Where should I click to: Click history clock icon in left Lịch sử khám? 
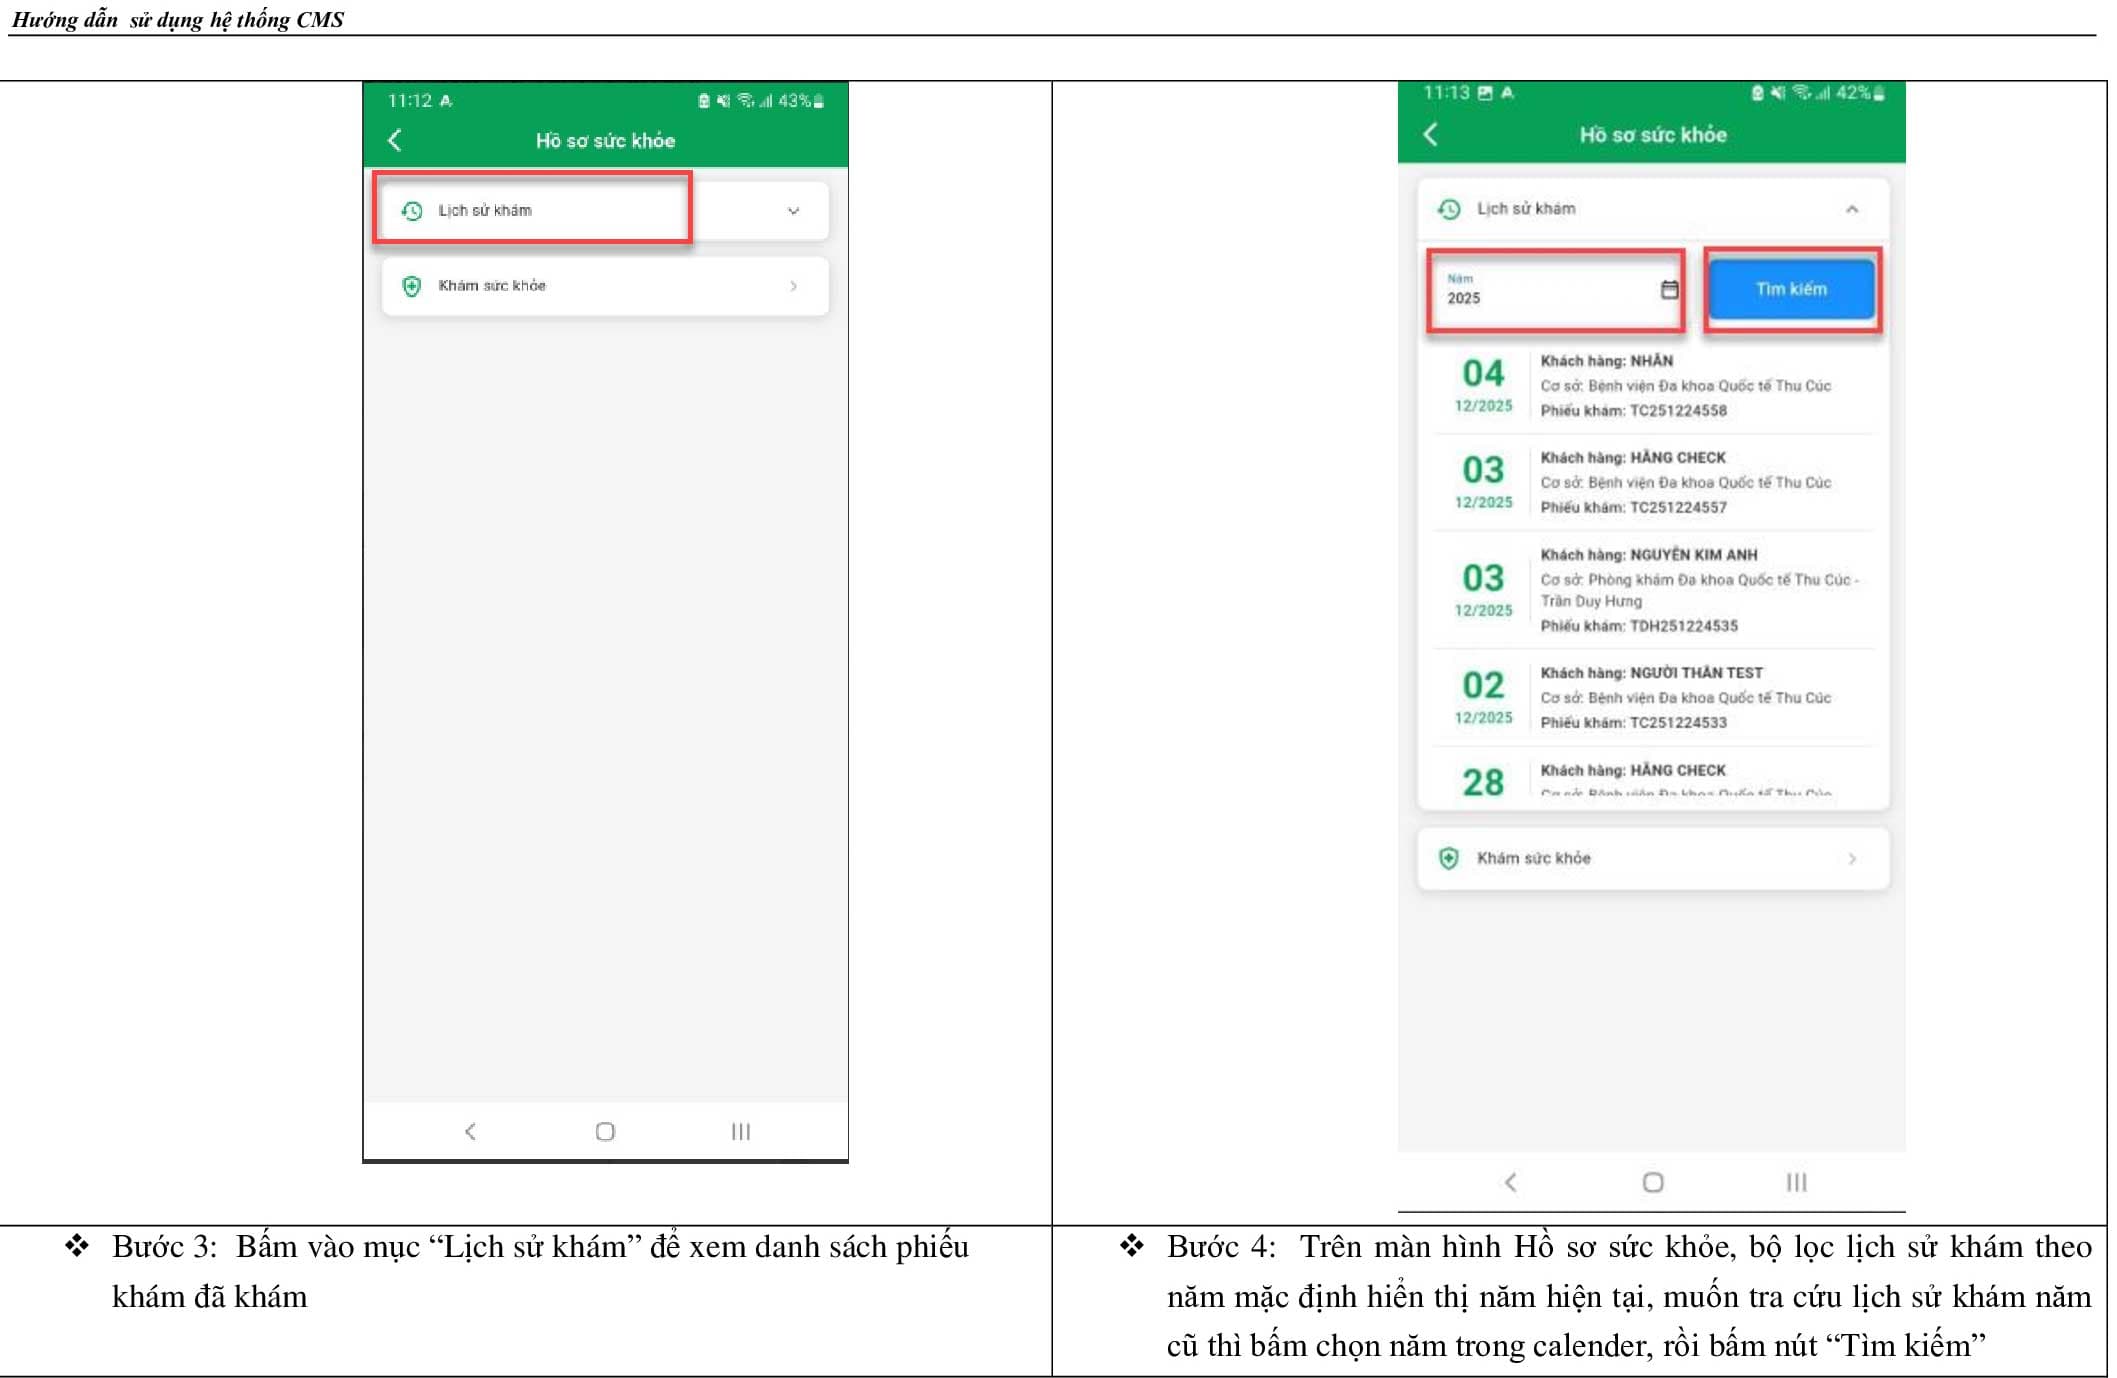[411, 211]
